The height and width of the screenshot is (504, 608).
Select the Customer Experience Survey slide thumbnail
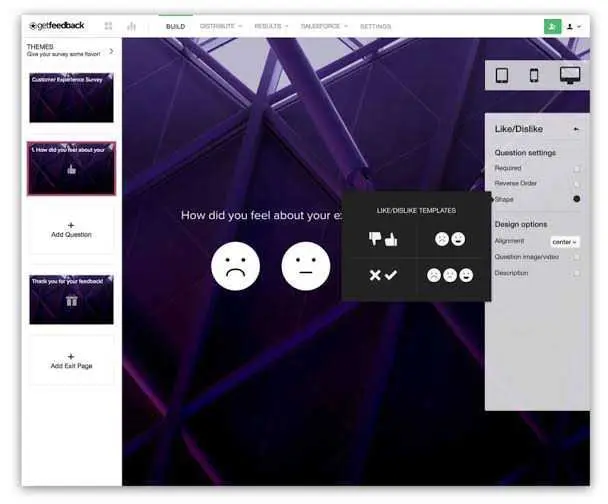[71, 97]
